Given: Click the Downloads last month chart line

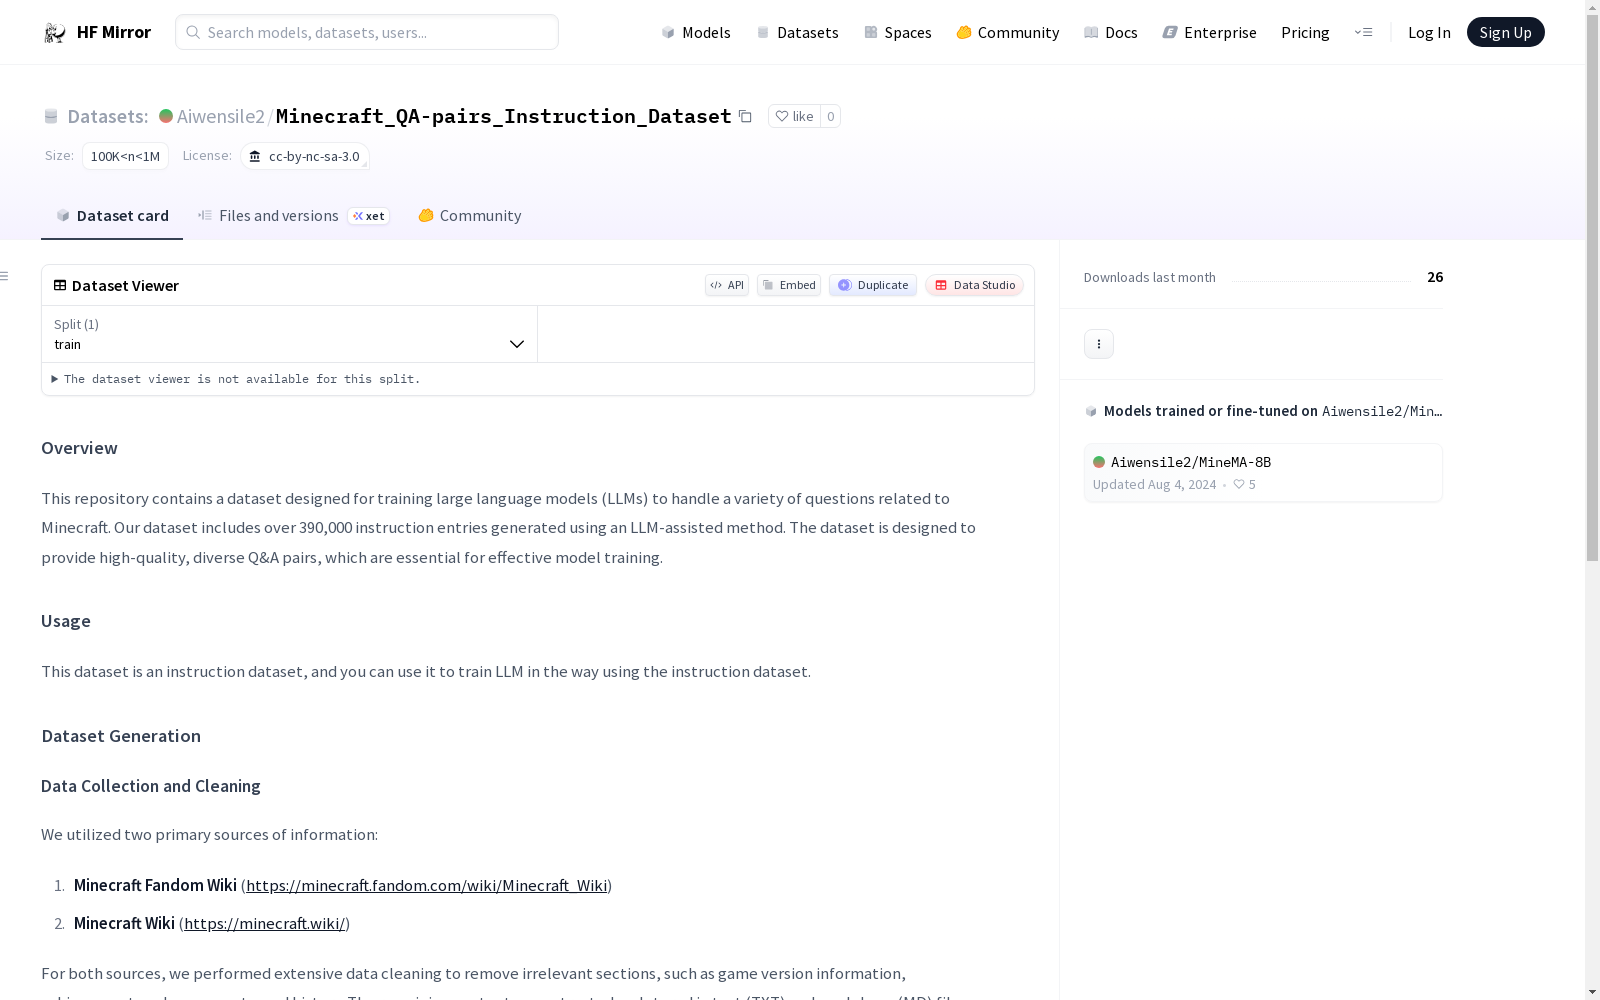Looking at the screenshot, I should (1321, 281).
